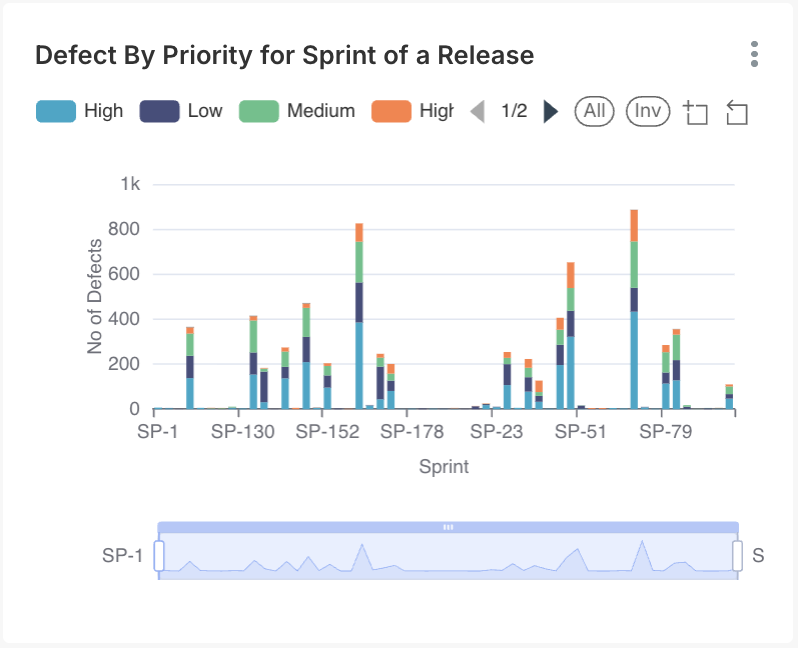Click the 1/2 legend page indicator
798x648 pixels.
514,111
